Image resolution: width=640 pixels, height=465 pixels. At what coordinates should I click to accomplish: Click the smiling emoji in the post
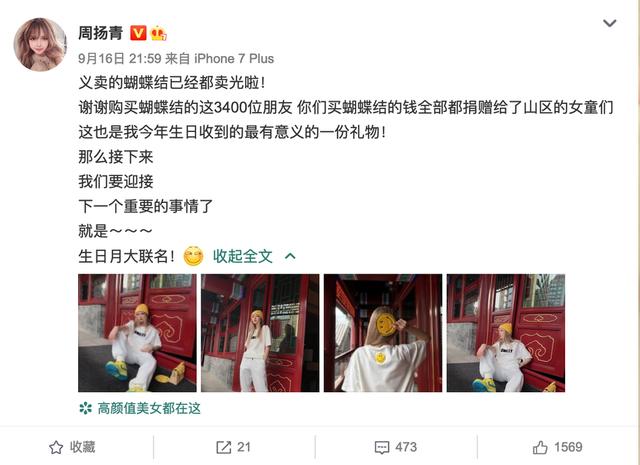(193, 256)
